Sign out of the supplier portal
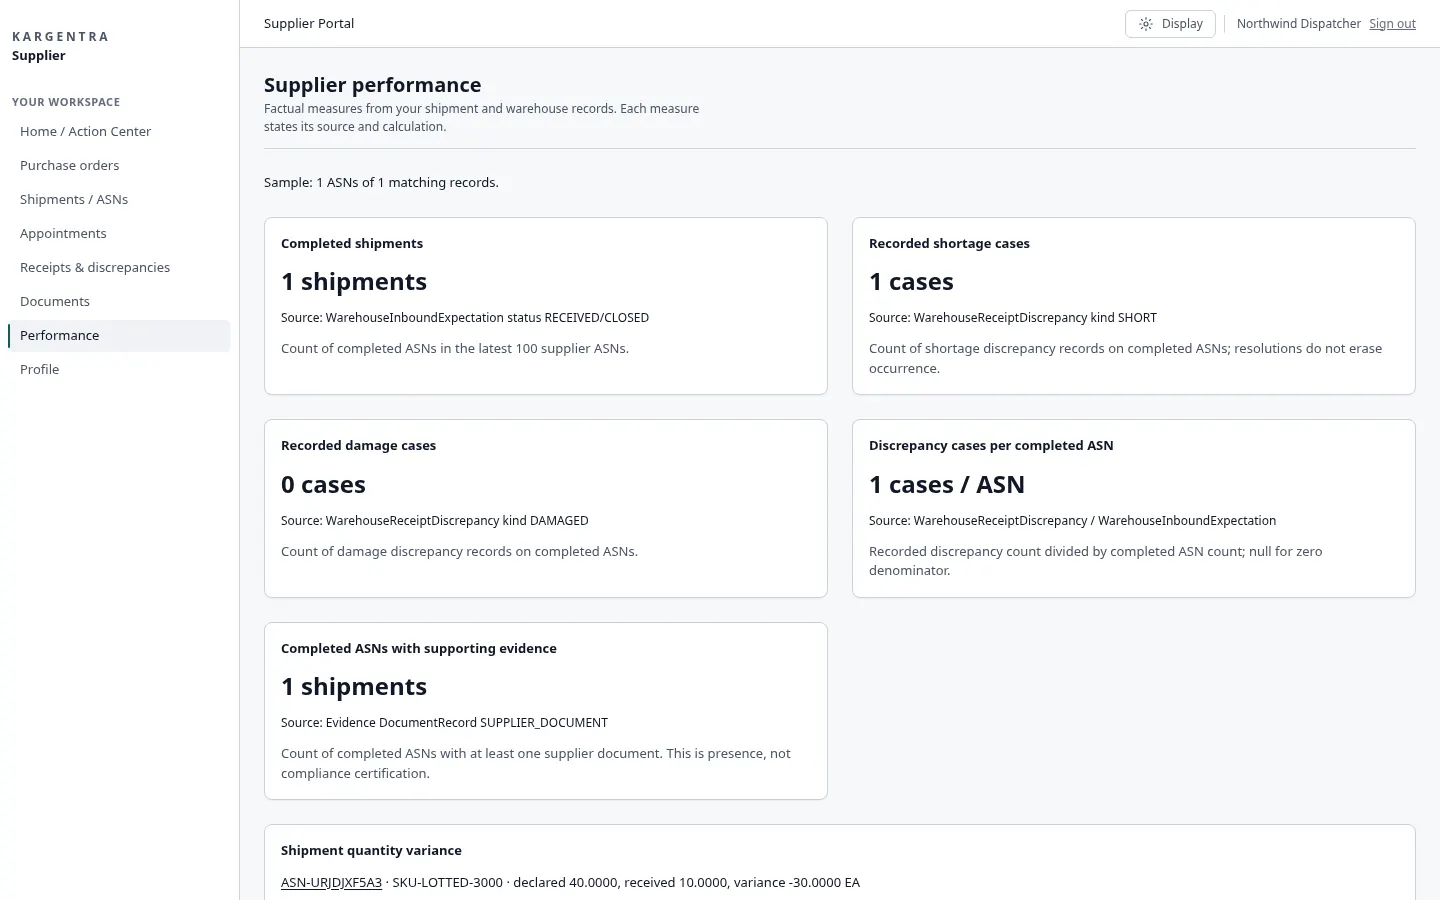This screenshot has width=1440, height=900. click(1392, 24)
